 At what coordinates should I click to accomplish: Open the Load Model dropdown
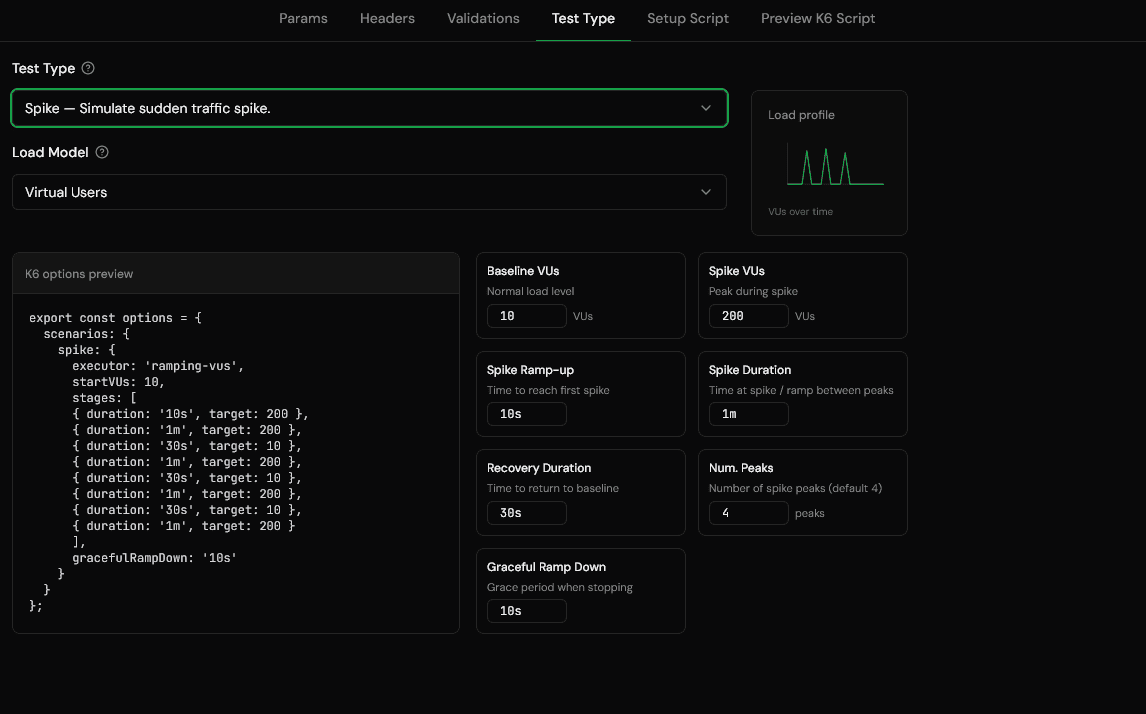pos(369,191)
